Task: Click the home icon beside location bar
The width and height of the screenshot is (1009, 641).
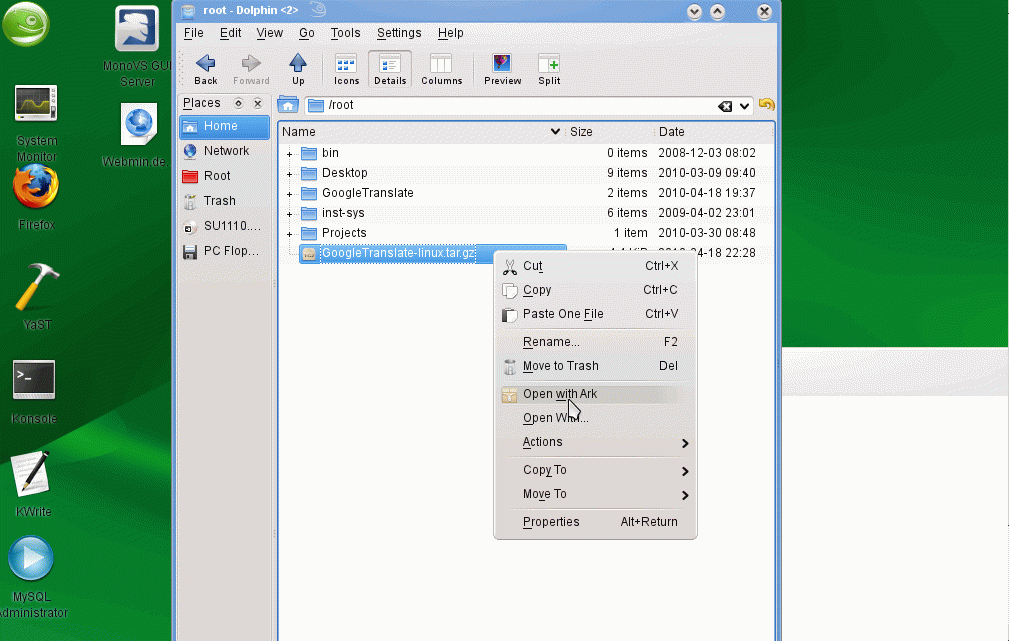Action: 288,105
